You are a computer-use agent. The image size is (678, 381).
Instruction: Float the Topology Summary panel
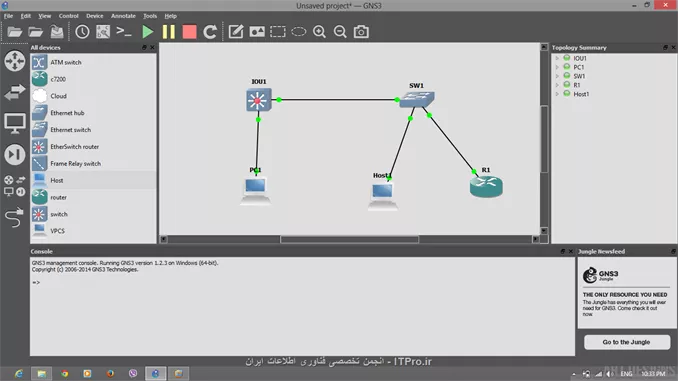click(x=665, y=48)
